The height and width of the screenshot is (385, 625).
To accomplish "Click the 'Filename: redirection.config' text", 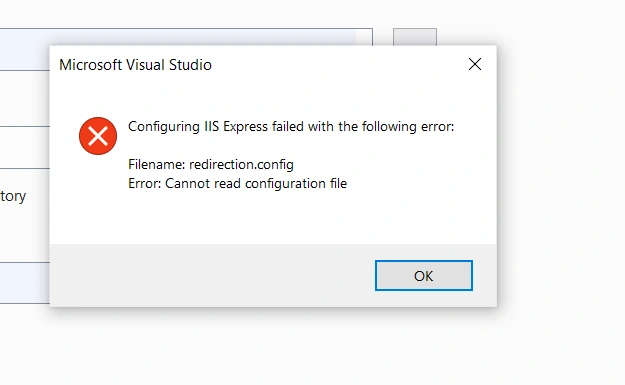I will 211,164.
